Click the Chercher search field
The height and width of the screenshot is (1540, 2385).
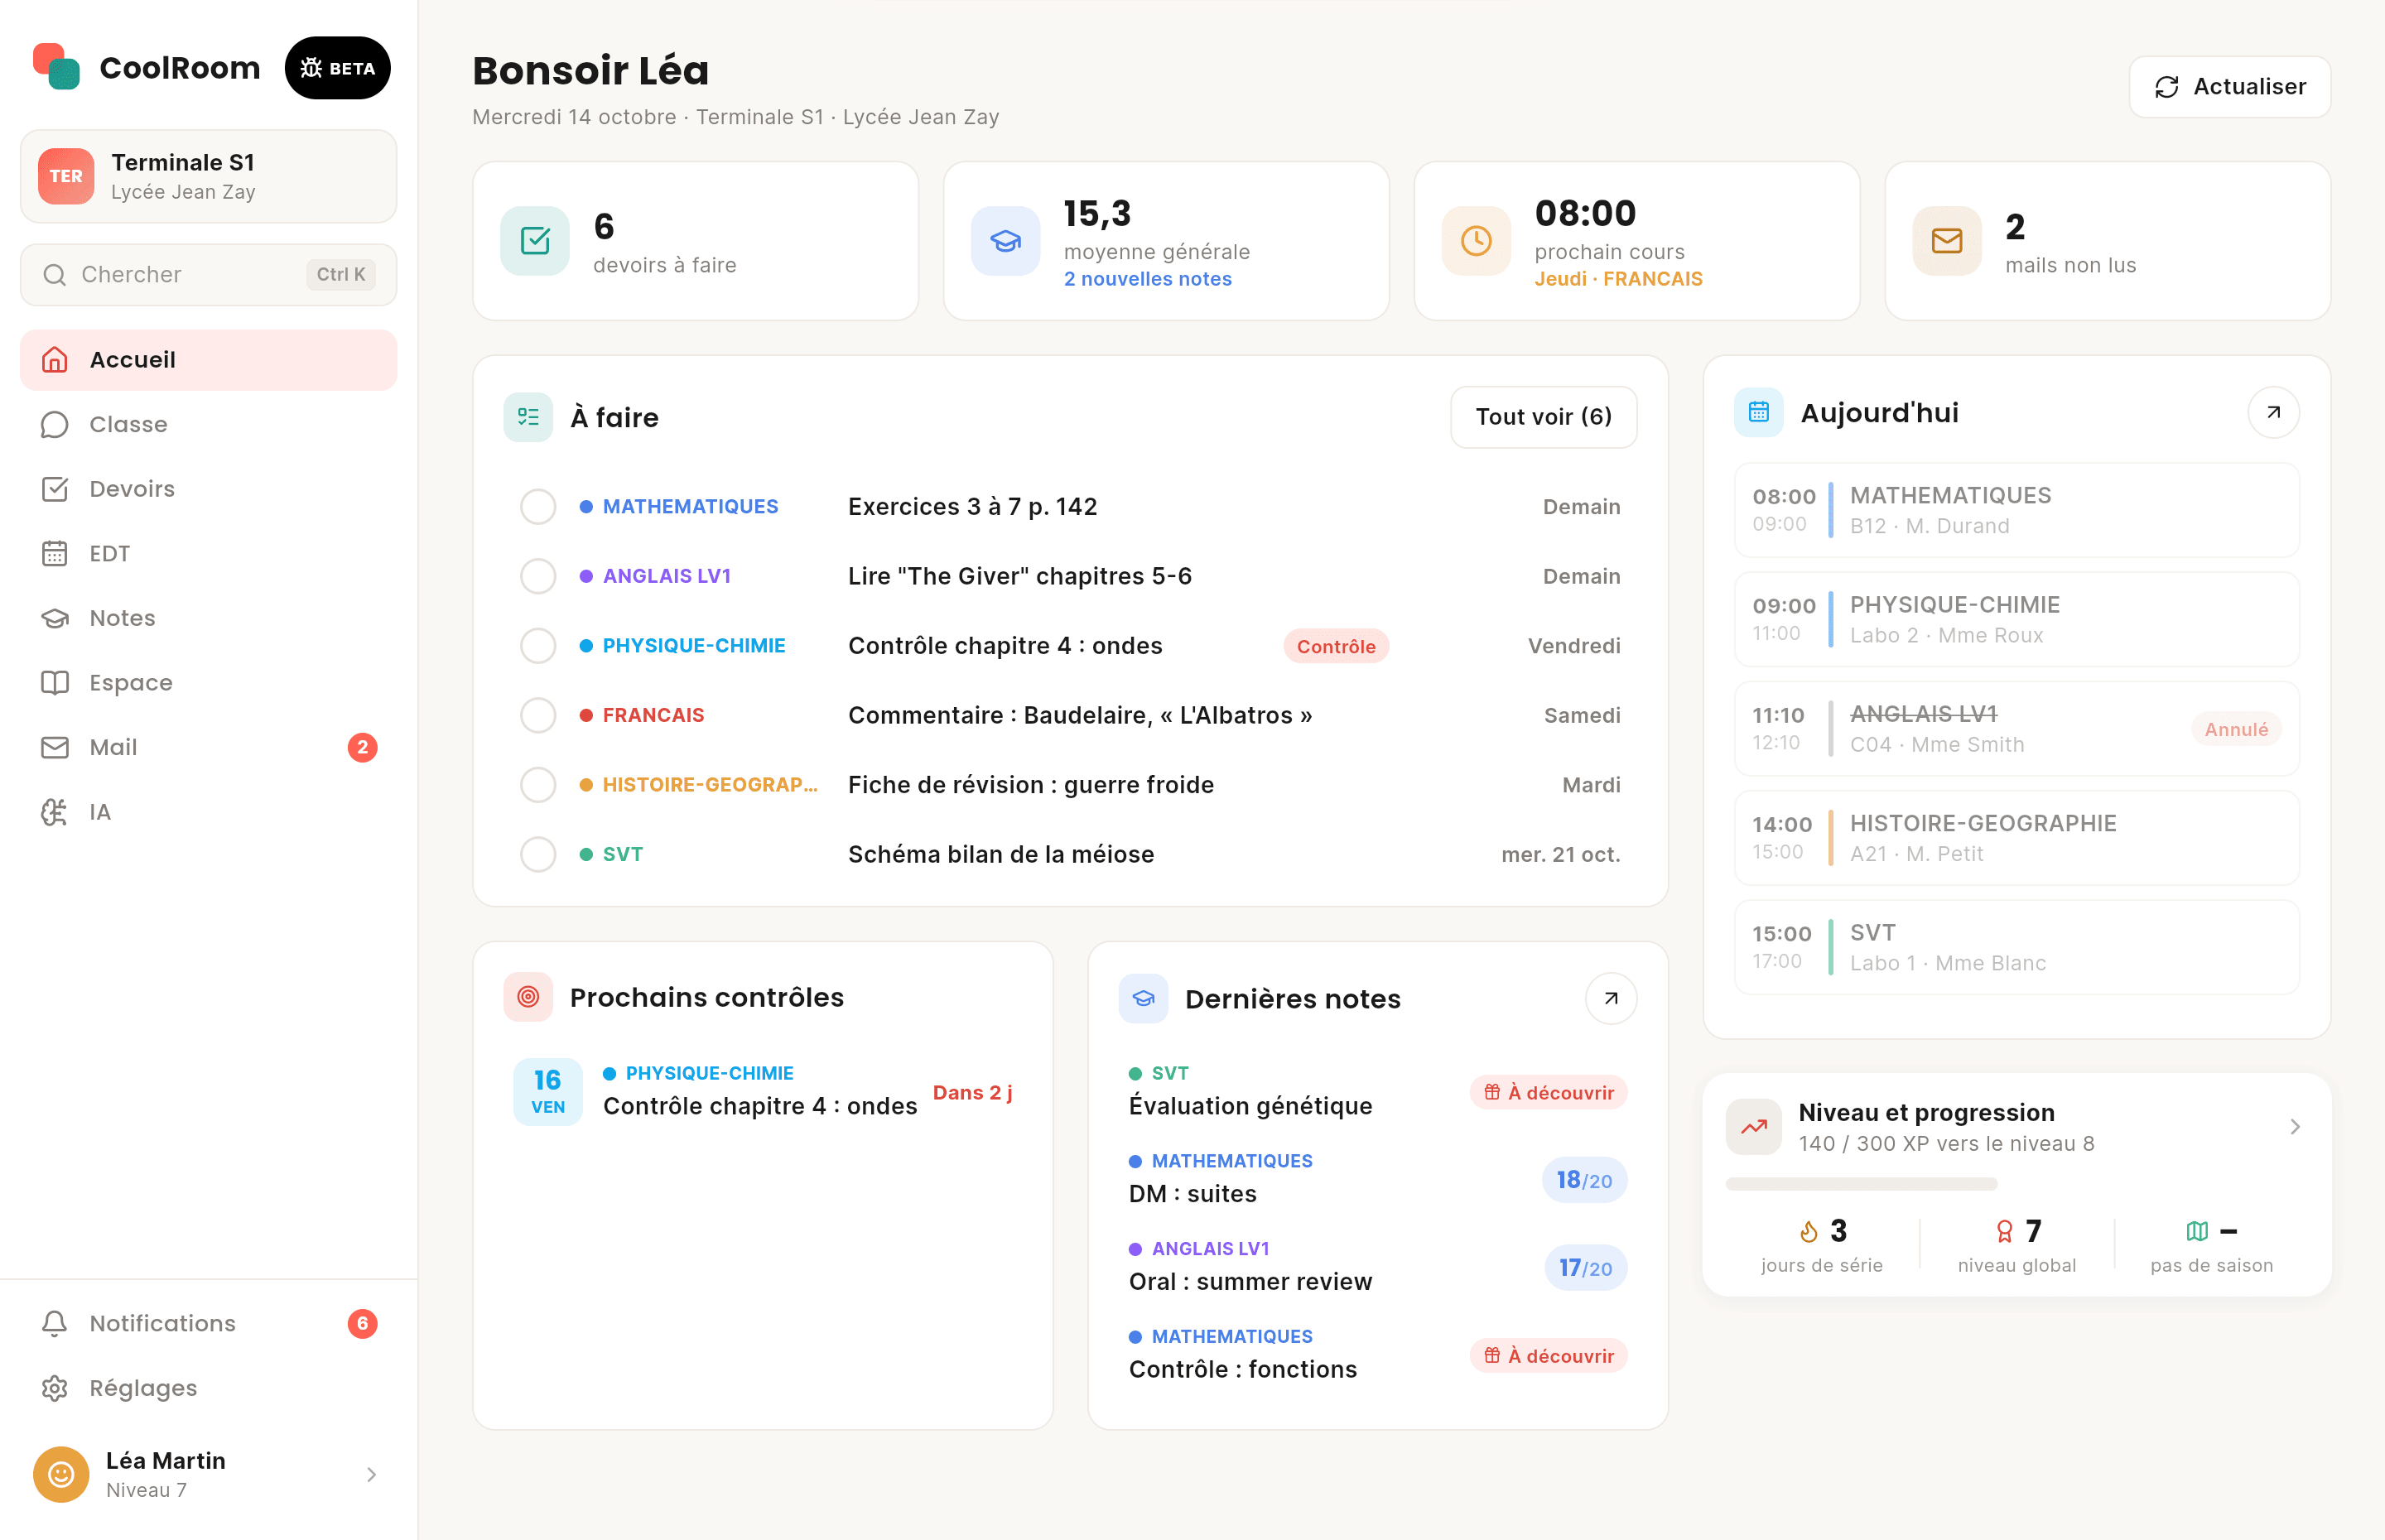208,274
